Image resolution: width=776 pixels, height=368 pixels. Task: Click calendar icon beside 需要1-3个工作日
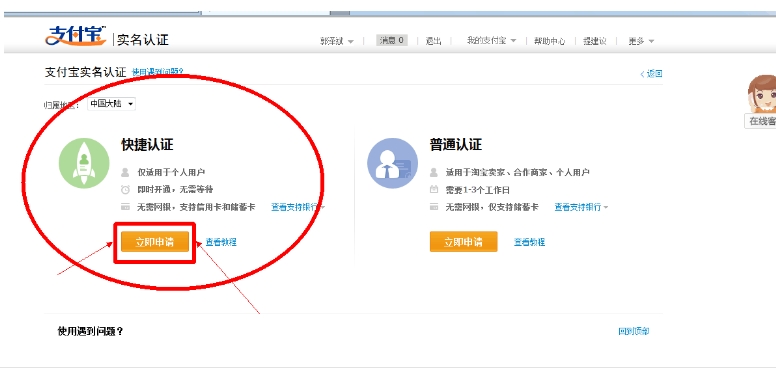tap(434, 189)
